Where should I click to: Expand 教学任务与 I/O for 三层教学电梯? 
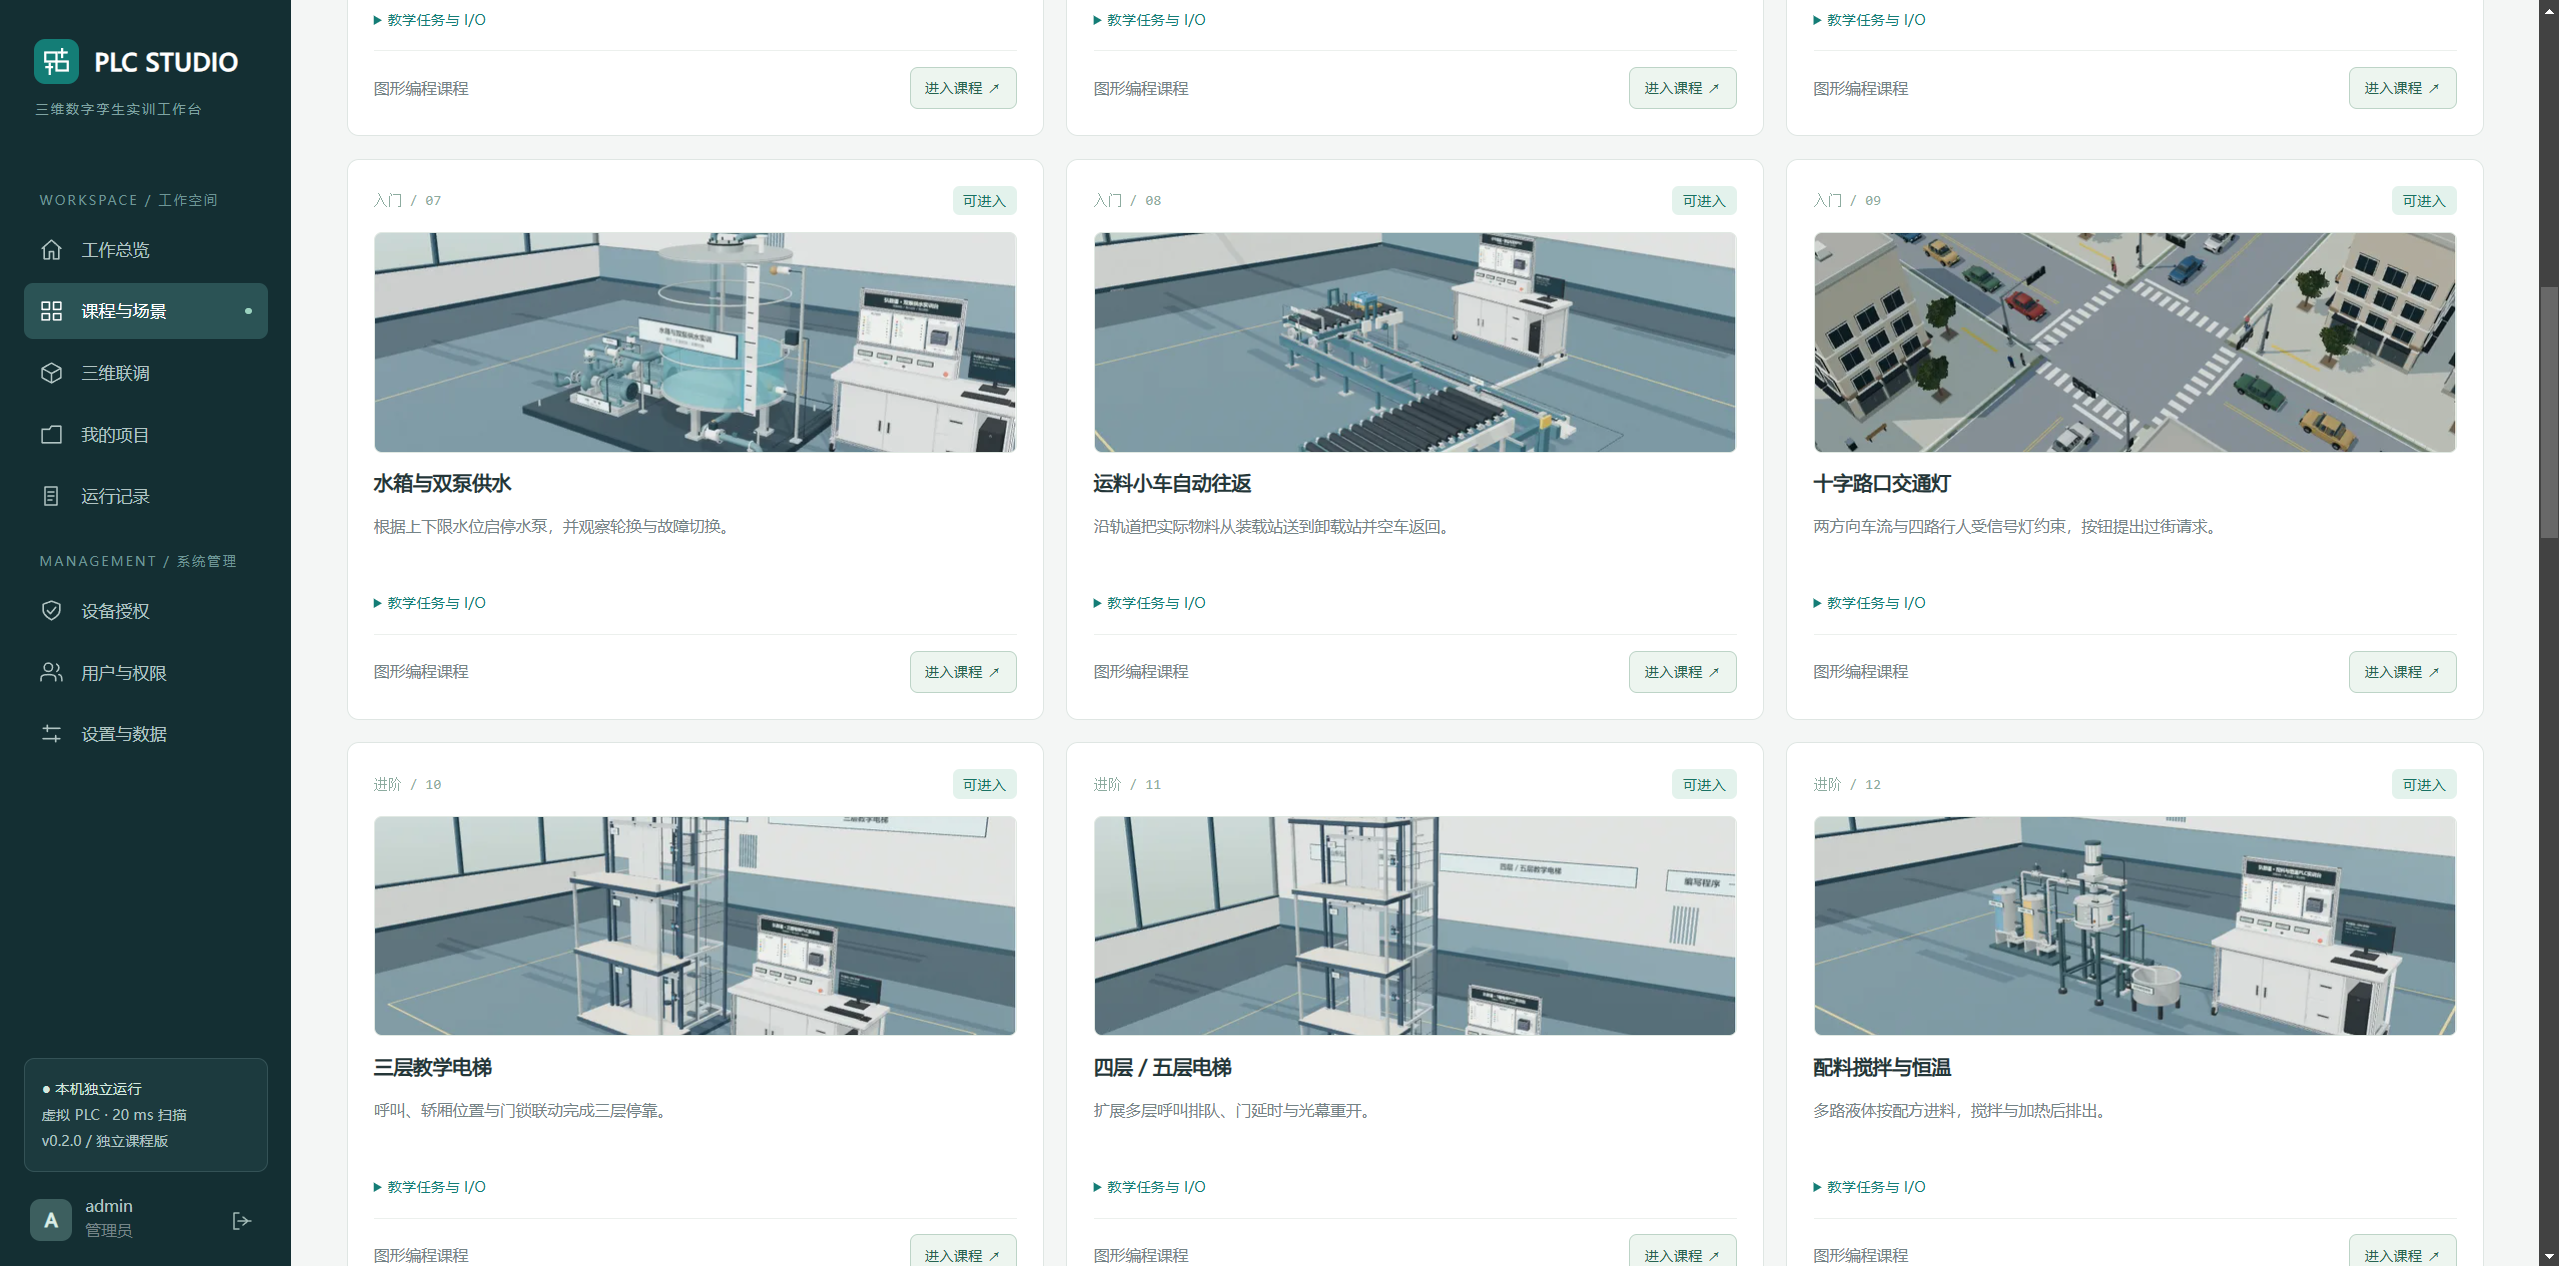(x=430, y=1187)
